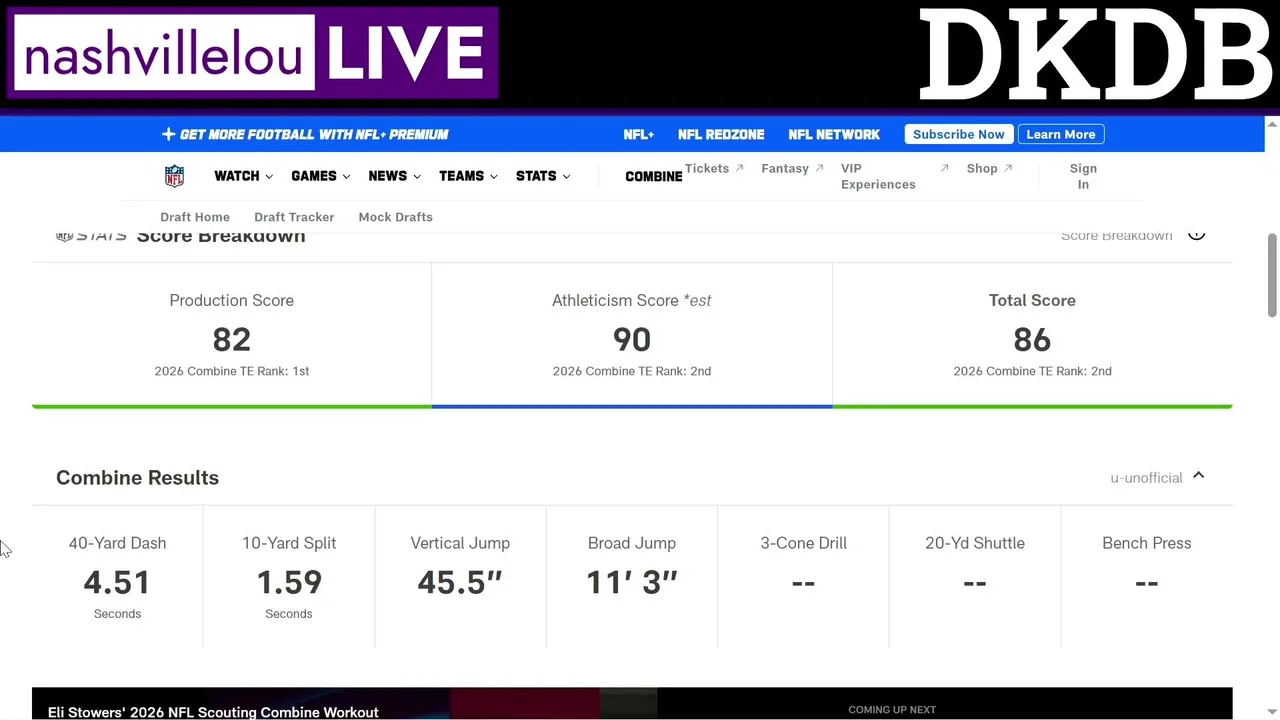Image resolution: width=1280 pixels, height=720 pixels.
Task: Open the NFL+ link
Action: [638, 134]
